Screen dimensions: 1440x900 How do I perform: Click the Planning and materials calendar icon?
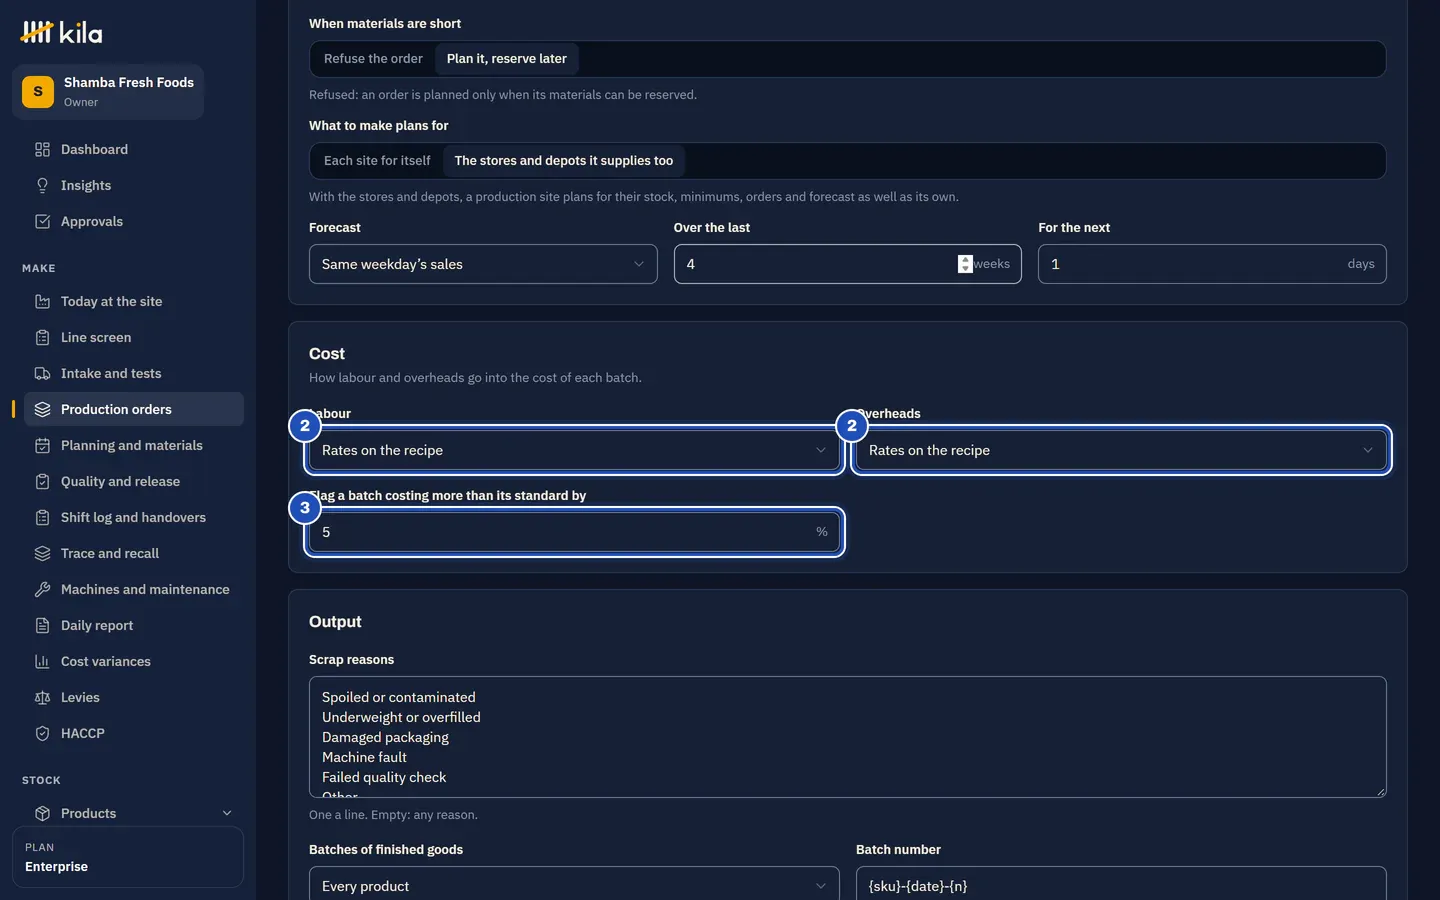coord(42,446)
